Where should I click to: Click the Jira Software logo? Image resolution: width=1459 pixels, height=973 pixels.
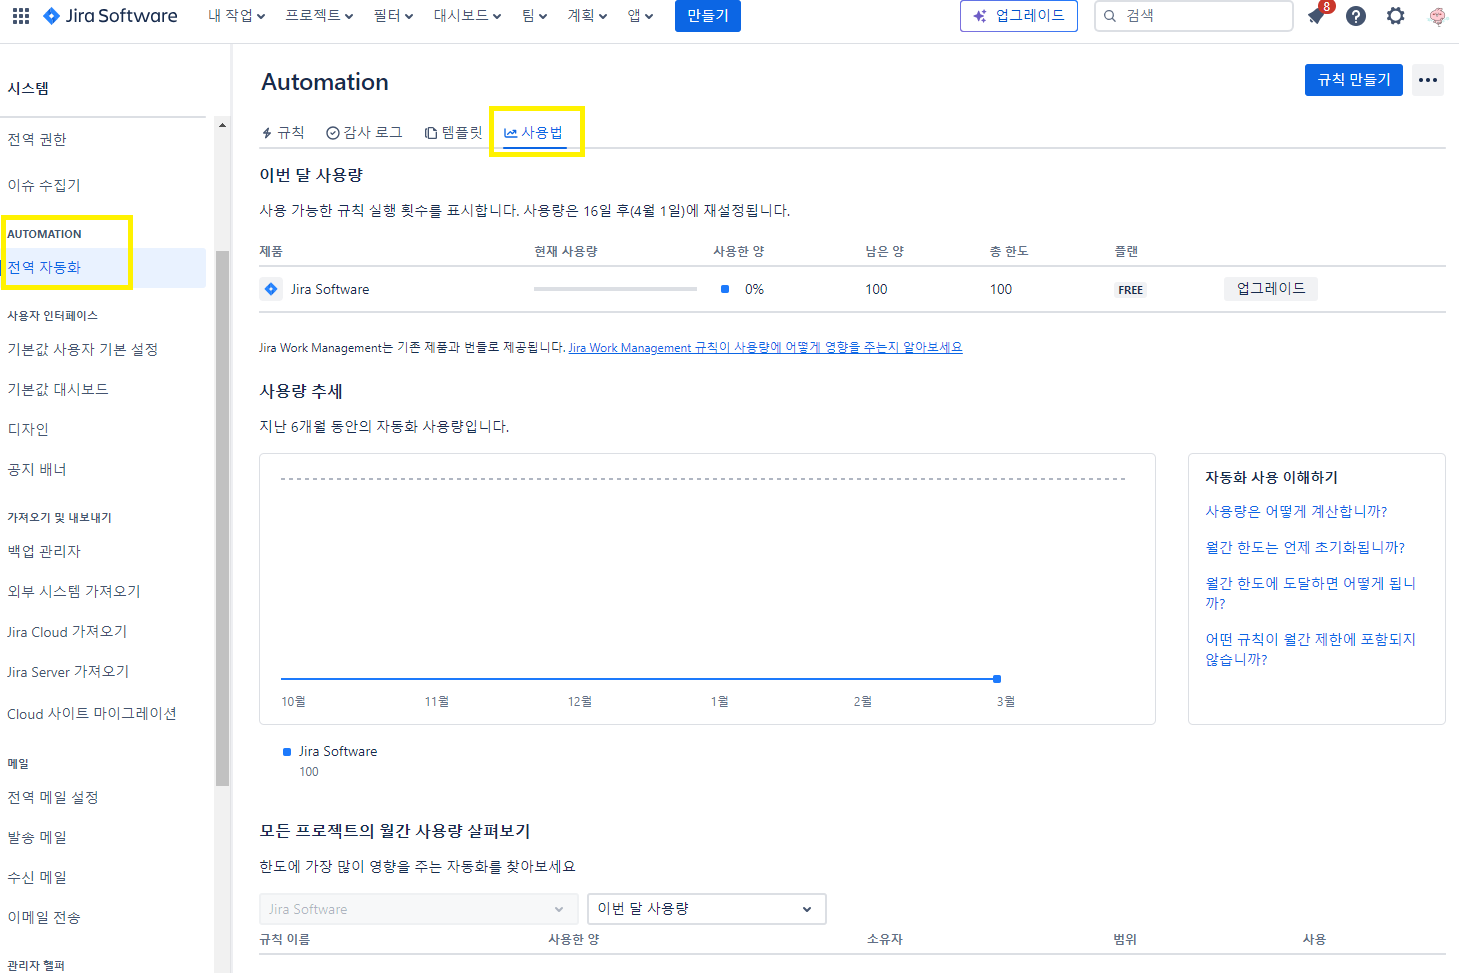(x=110, y=16)
